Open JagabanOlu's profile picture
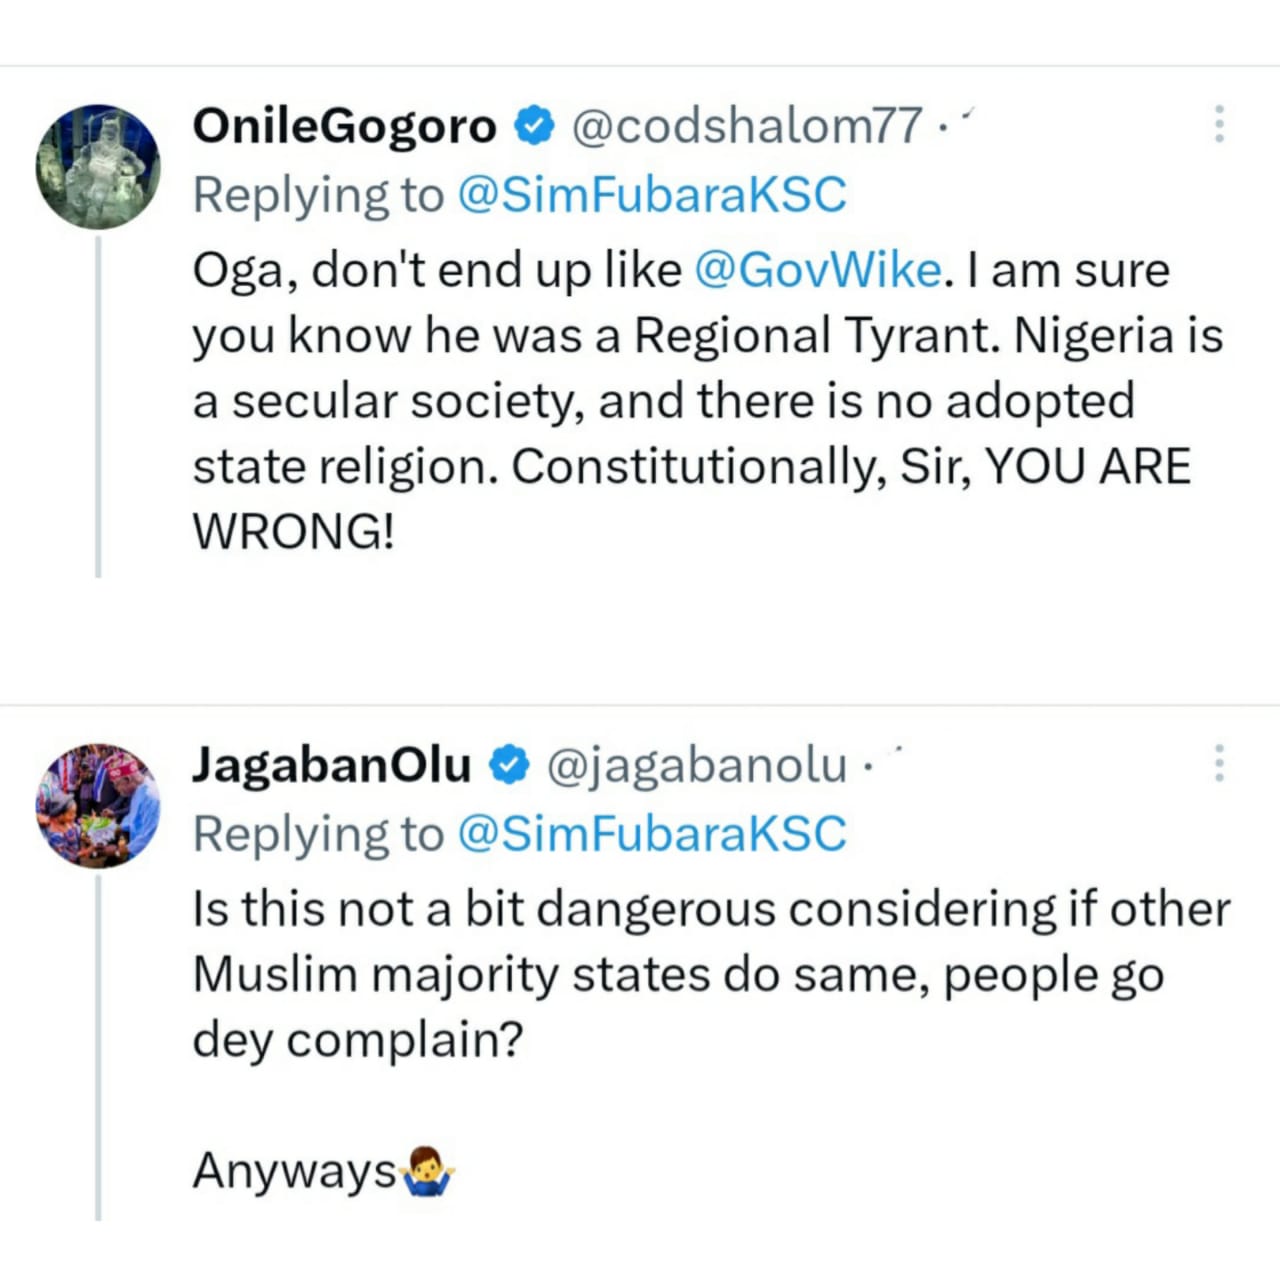The width and height of the screenshot is (1280, 1280). (x=98, y=805)
